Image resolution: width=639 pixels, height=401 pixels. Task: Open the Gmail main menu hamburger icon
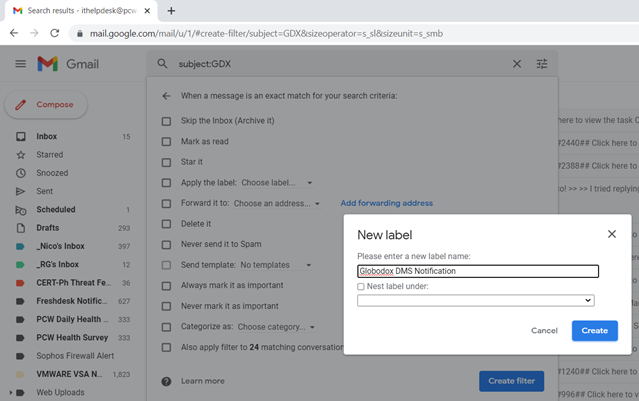click(x=20, y=64)
